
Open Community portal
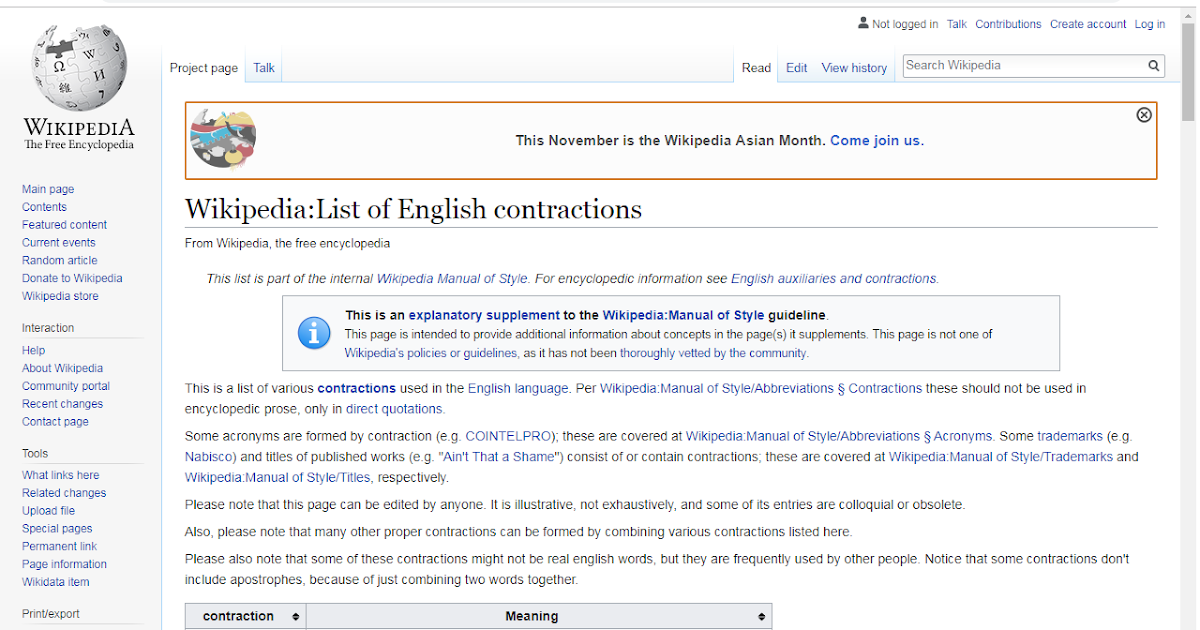pos(66,387)
